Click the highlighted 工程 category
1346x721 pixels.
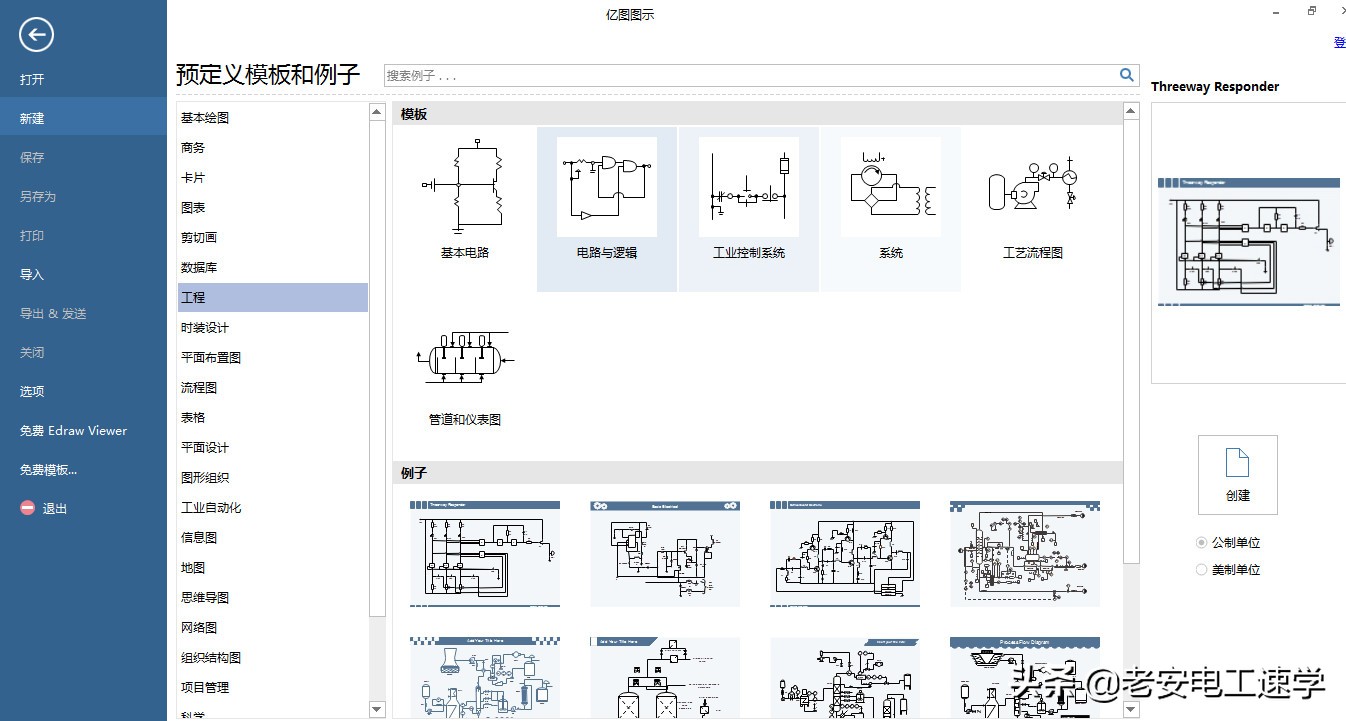[x=273, y=298]
